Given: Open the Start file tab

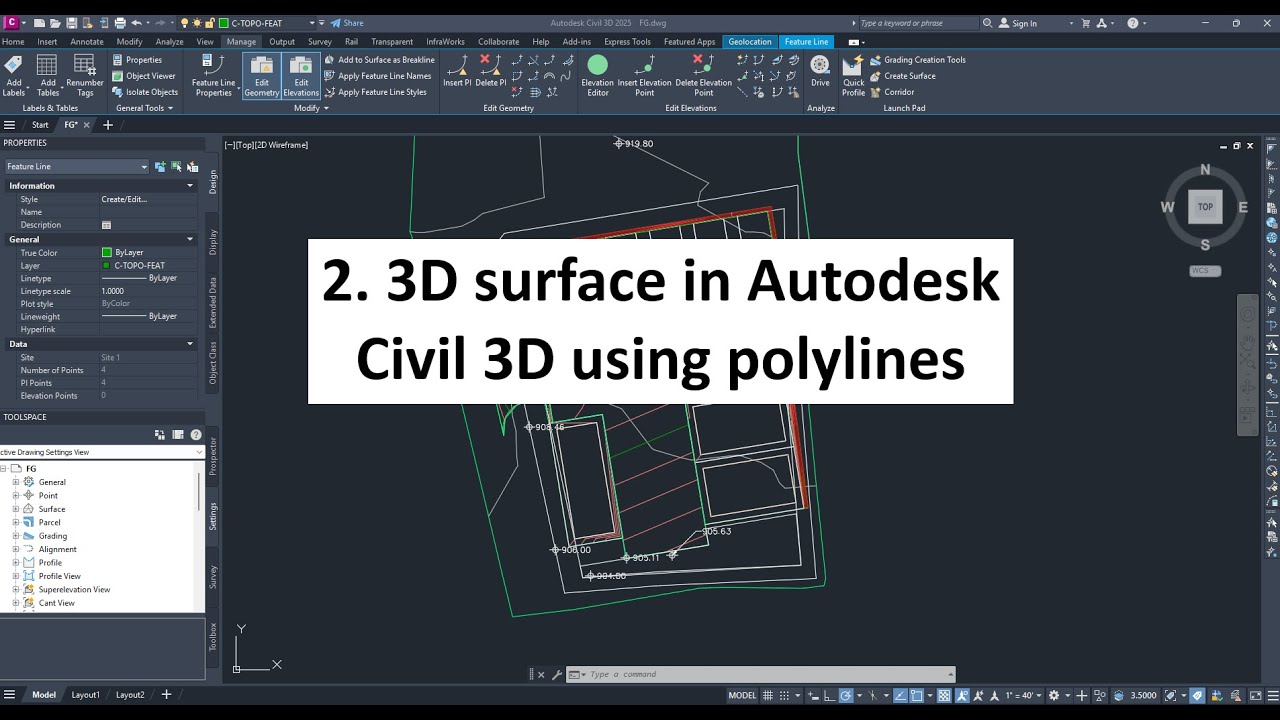Looking at the screenshot, I should coord(40,125).
